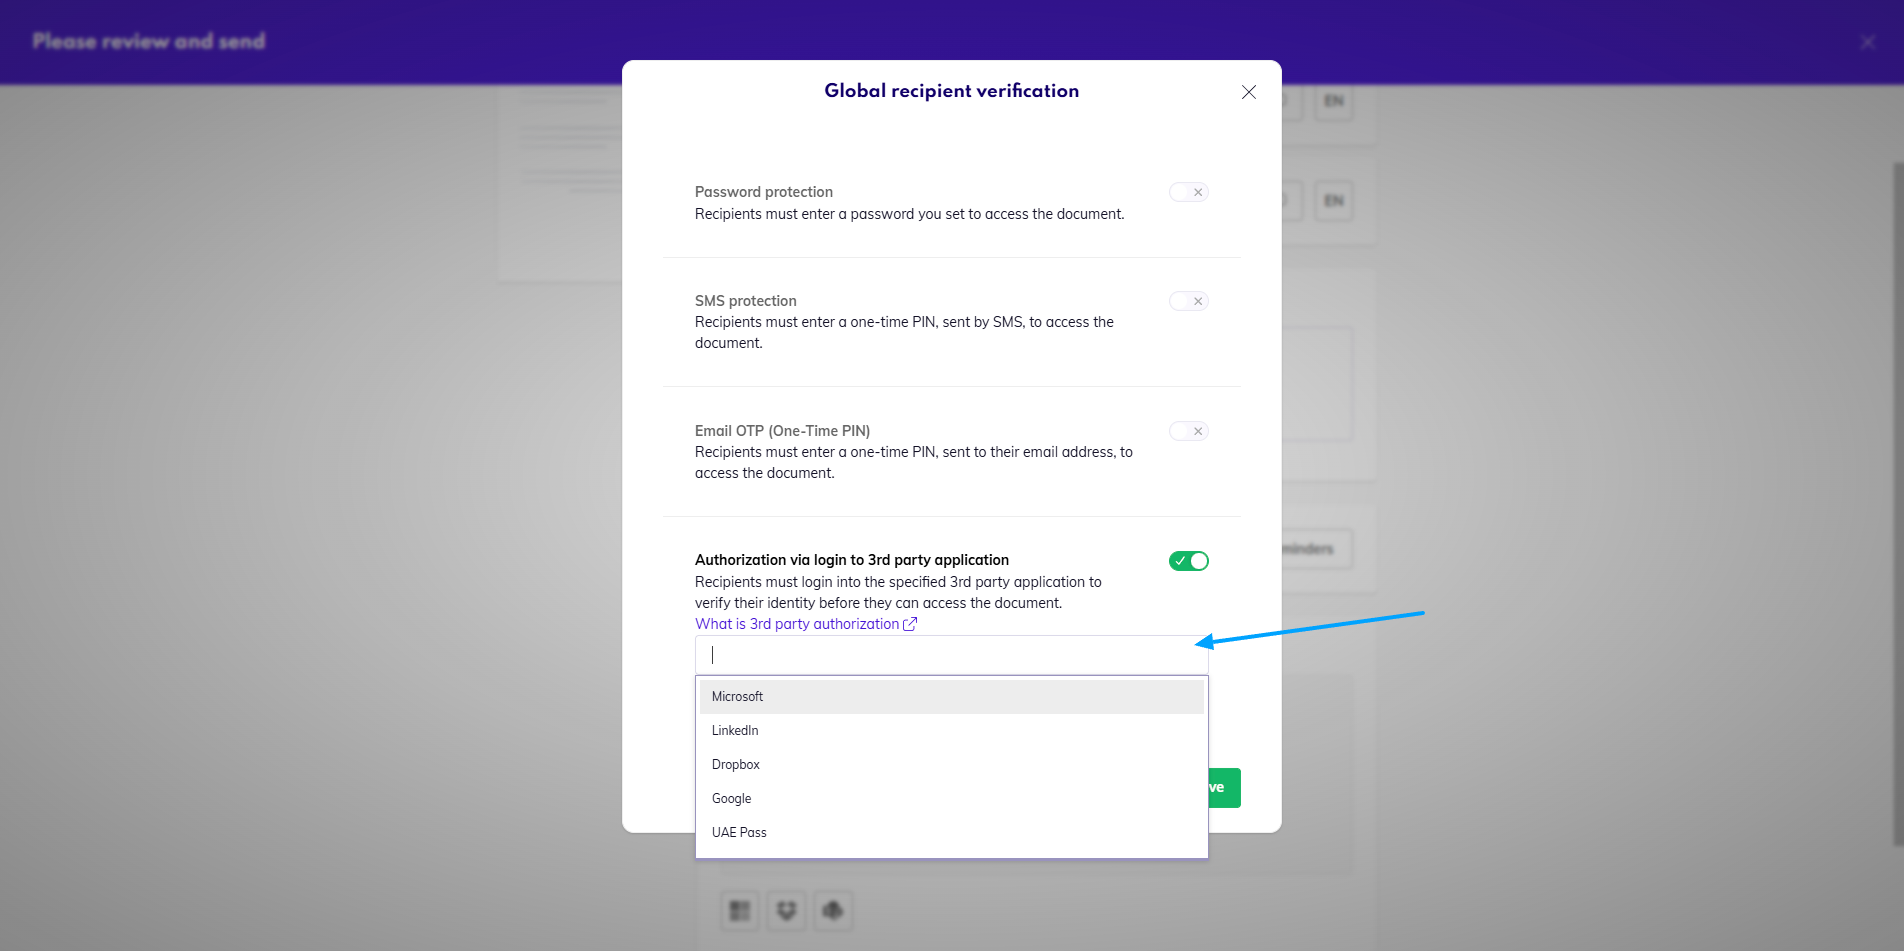Click the external-link icon beside 3rd party authorization

pyautogui.click(x=910, y=624)
